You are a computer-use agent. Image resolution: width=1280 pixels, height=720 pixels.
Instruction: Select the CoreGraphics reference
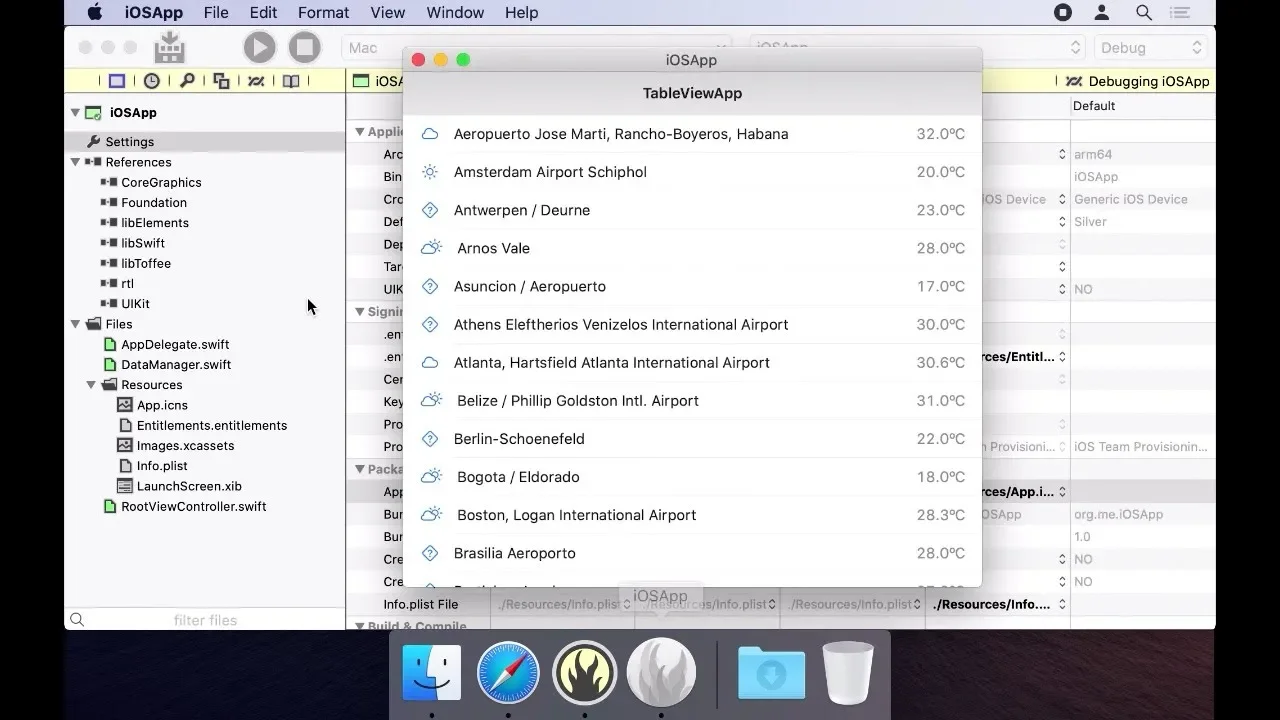[161, 182]
